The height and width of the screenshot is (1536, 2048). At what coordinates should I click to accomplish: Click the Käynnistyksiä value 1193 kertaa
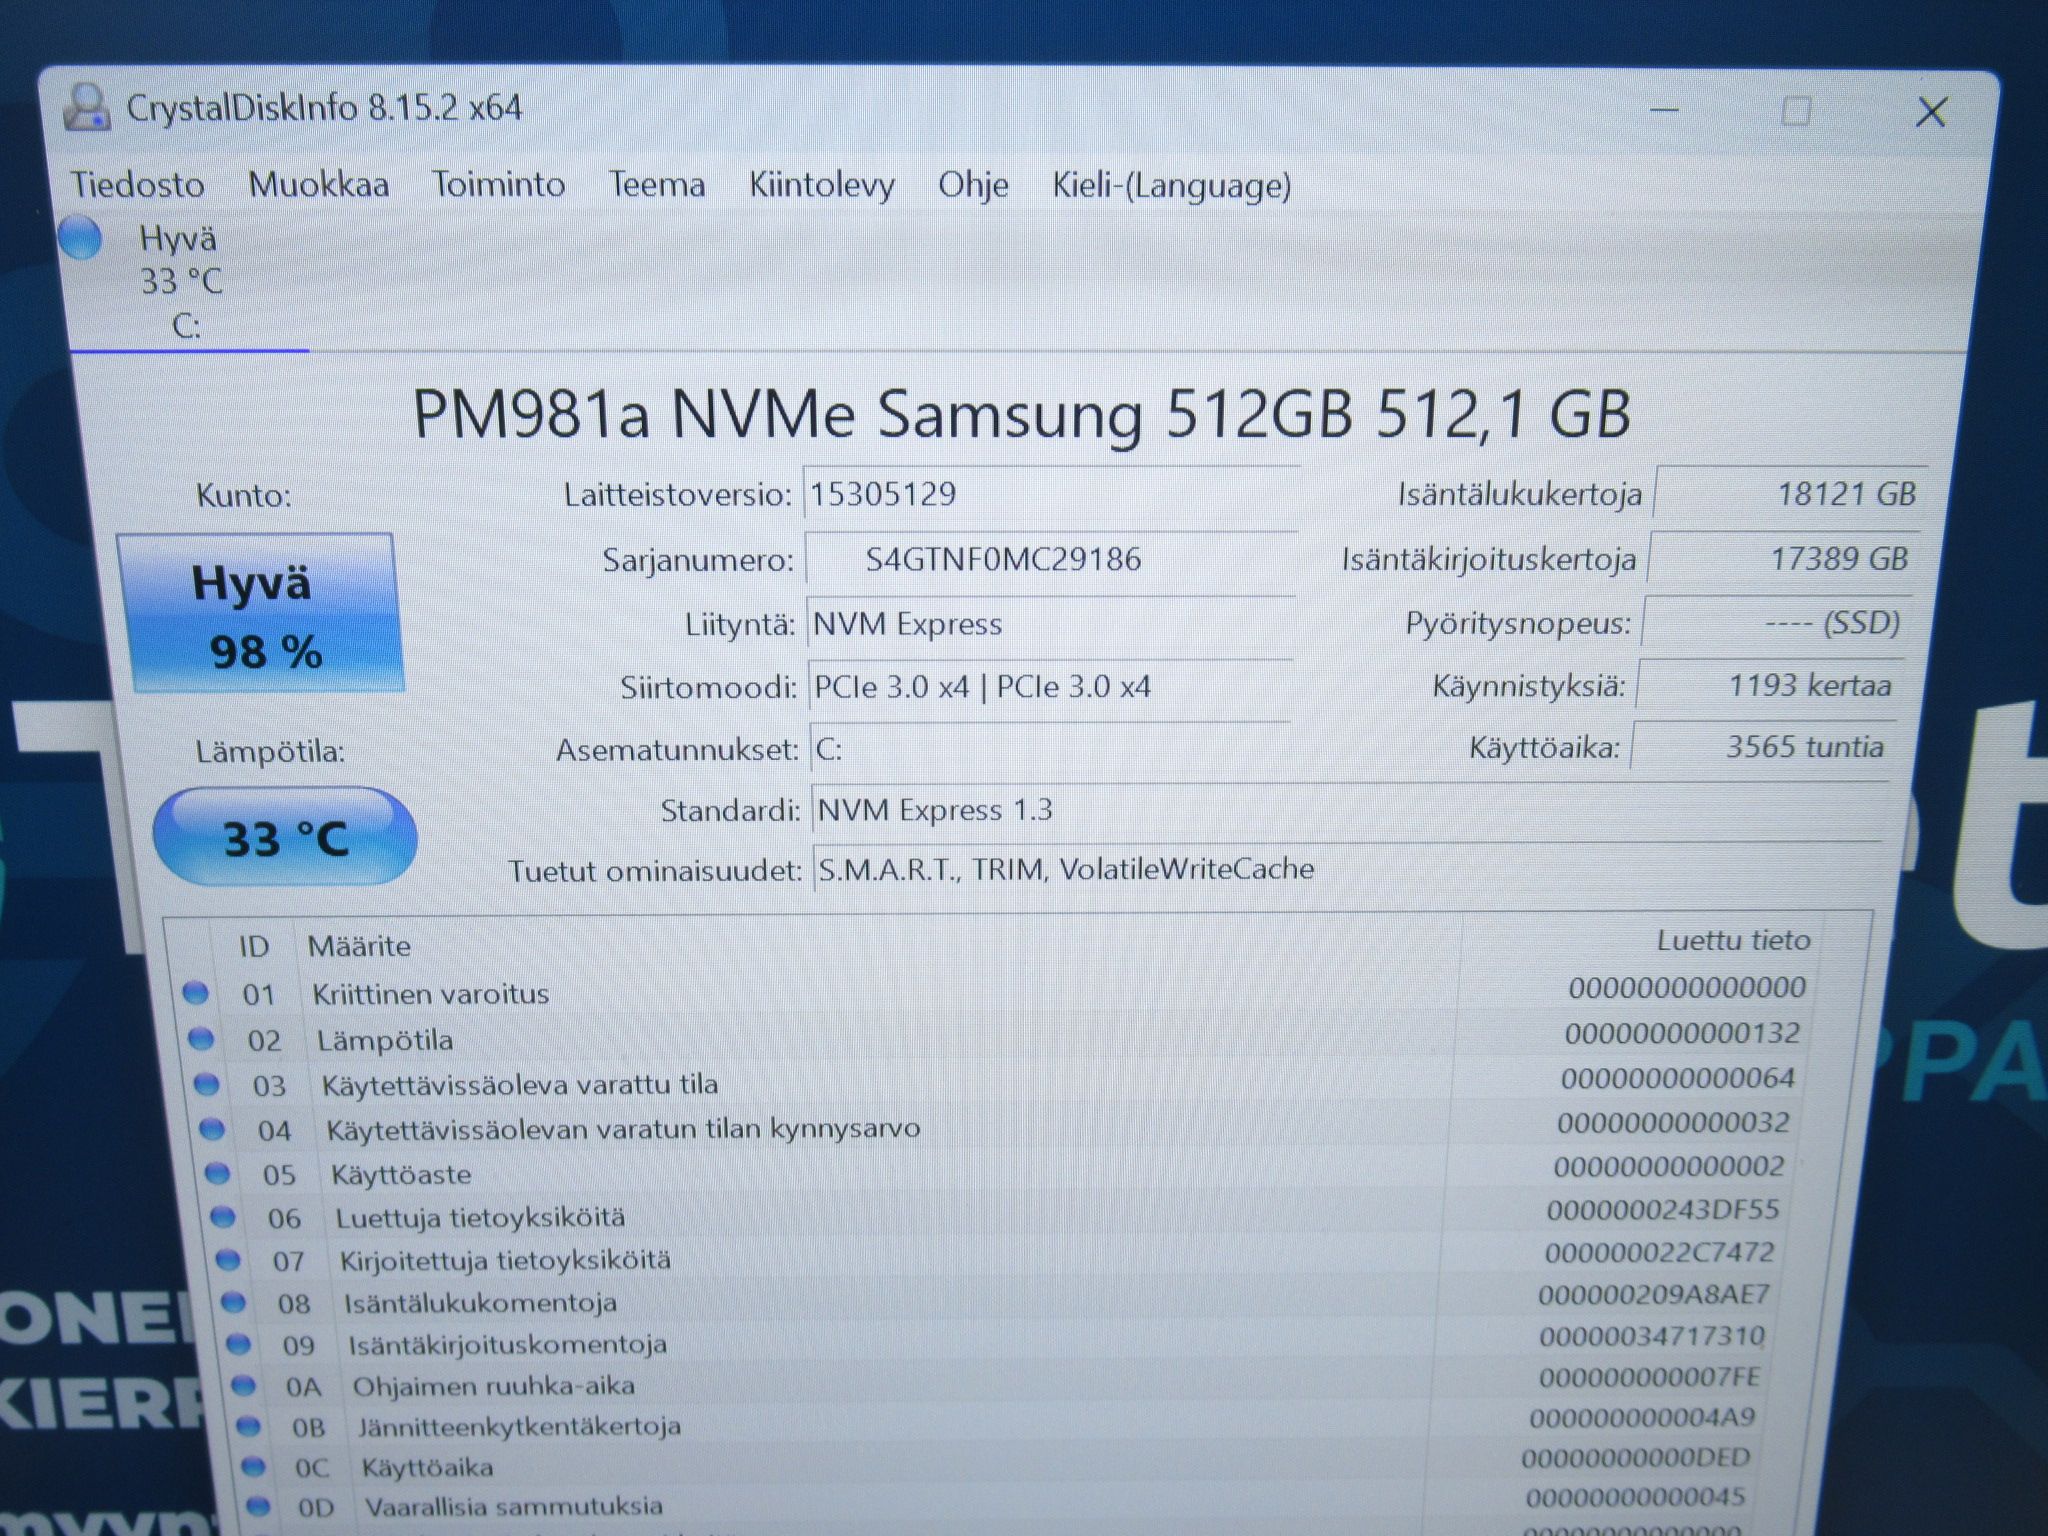1770,686
